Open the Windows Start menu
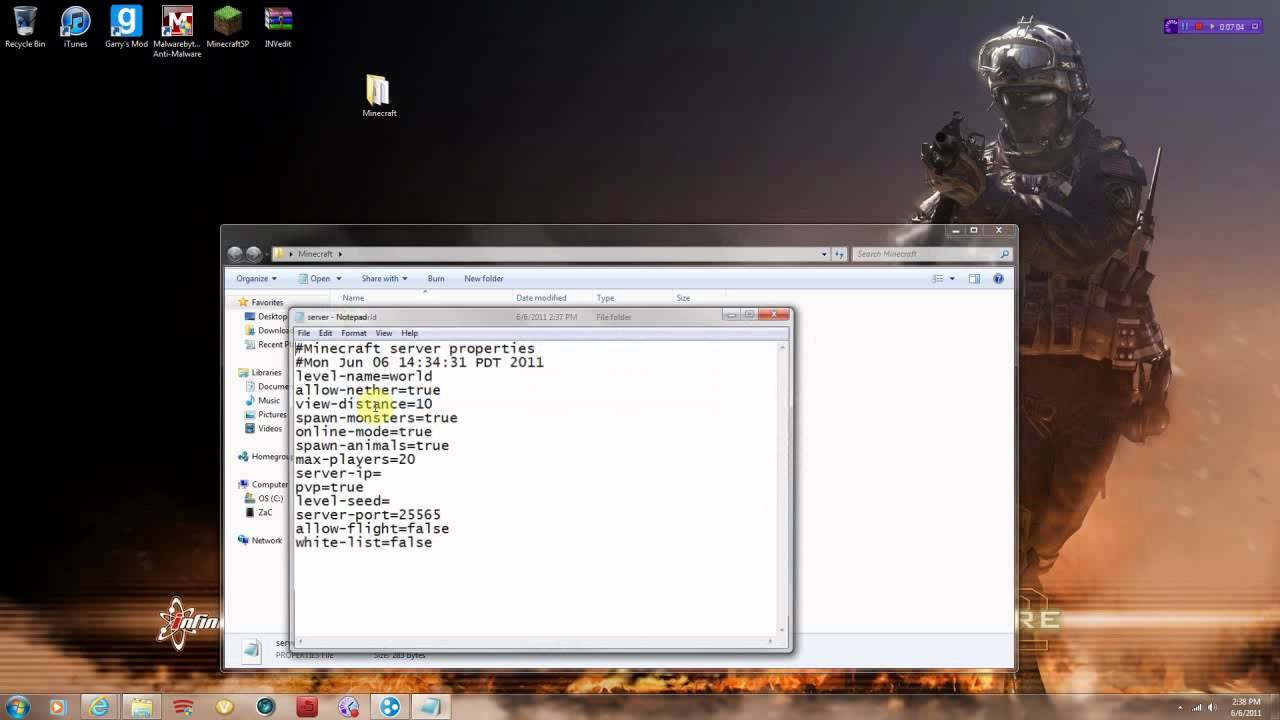The height and width of the screenshot is (720, 1280). 17,707
